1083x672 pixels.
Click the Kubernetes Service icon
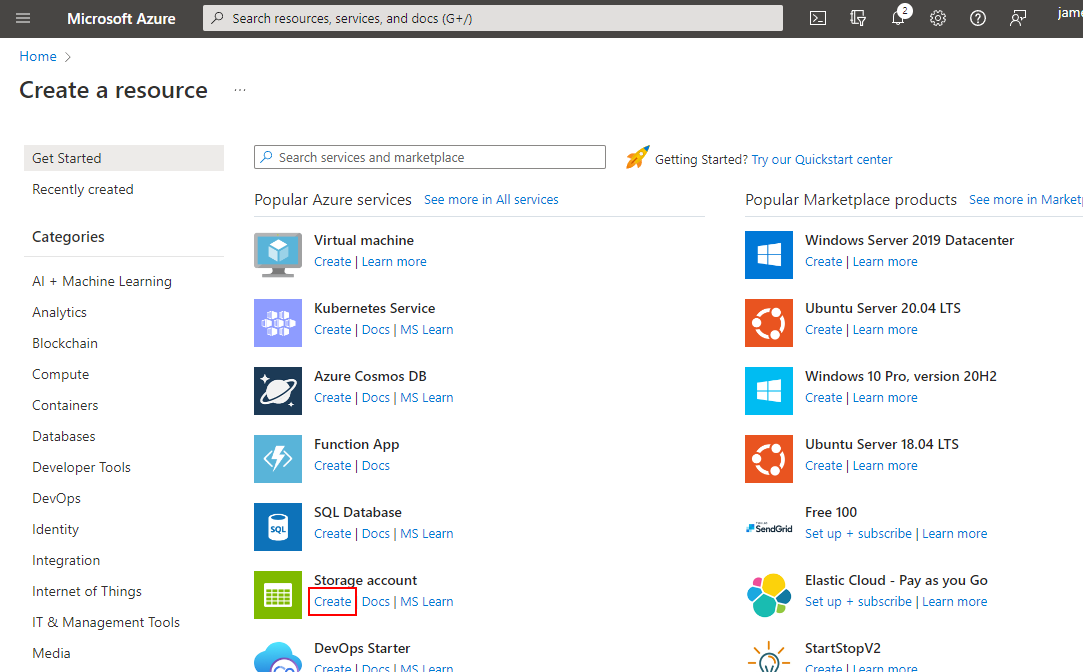click(278, 323)
